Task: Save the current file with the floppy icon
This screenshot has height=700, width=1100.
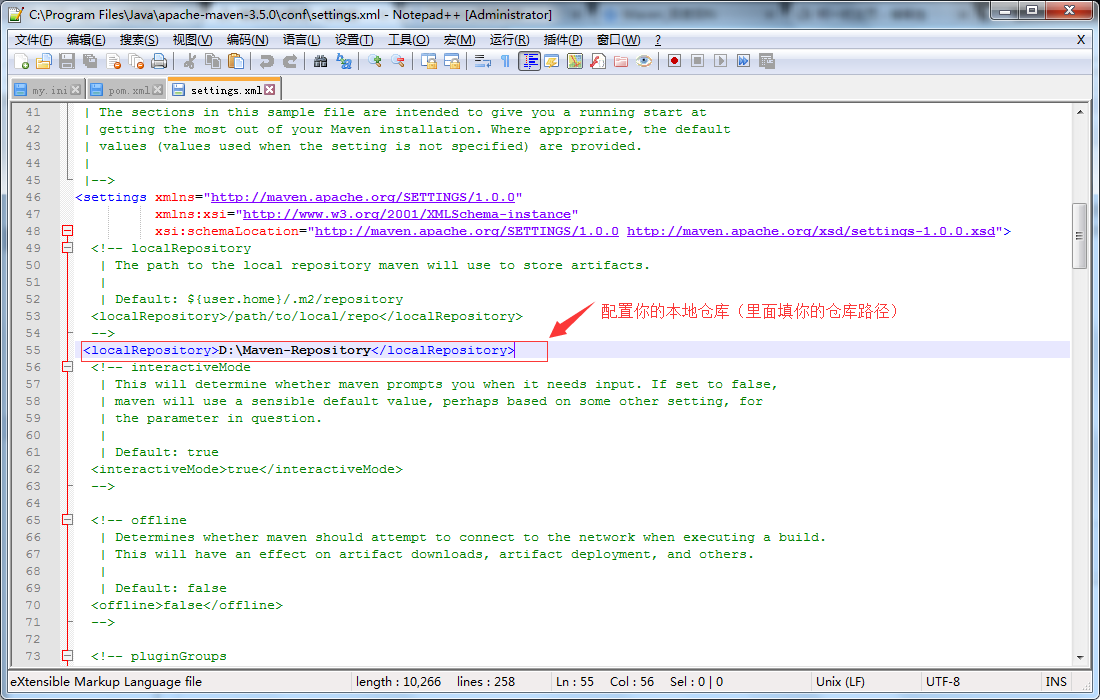Action: 67,62
